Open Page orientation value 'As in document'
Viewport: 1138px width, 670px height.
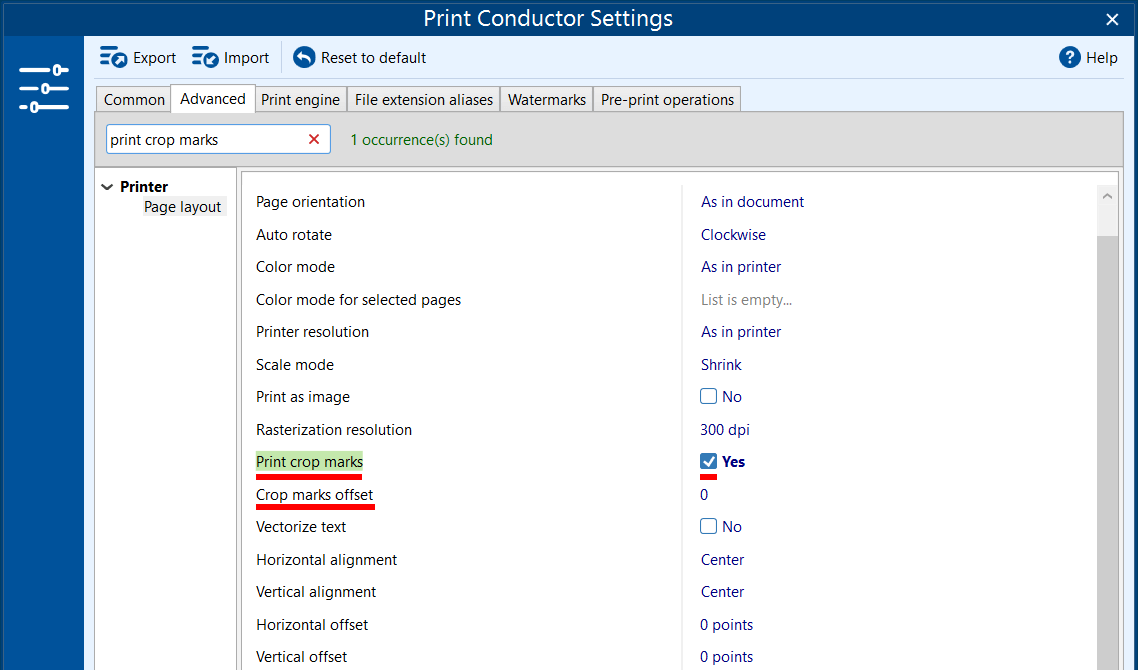752,202
